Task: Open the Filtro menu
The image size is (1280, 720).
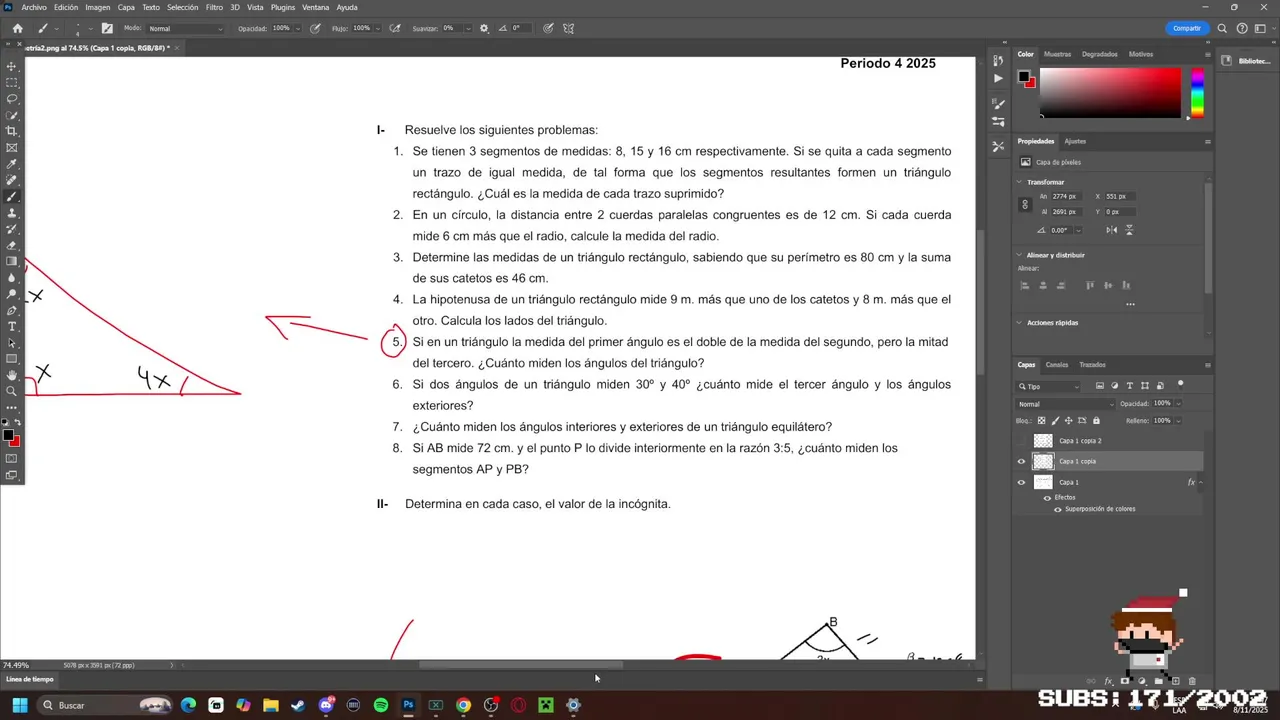Action: pos(214,7)
